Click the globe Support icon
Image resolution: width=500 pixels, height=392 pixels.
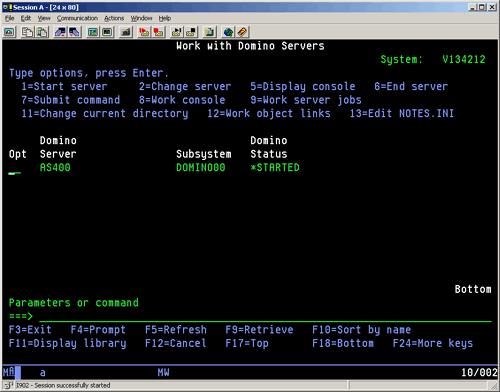point(228,32)
